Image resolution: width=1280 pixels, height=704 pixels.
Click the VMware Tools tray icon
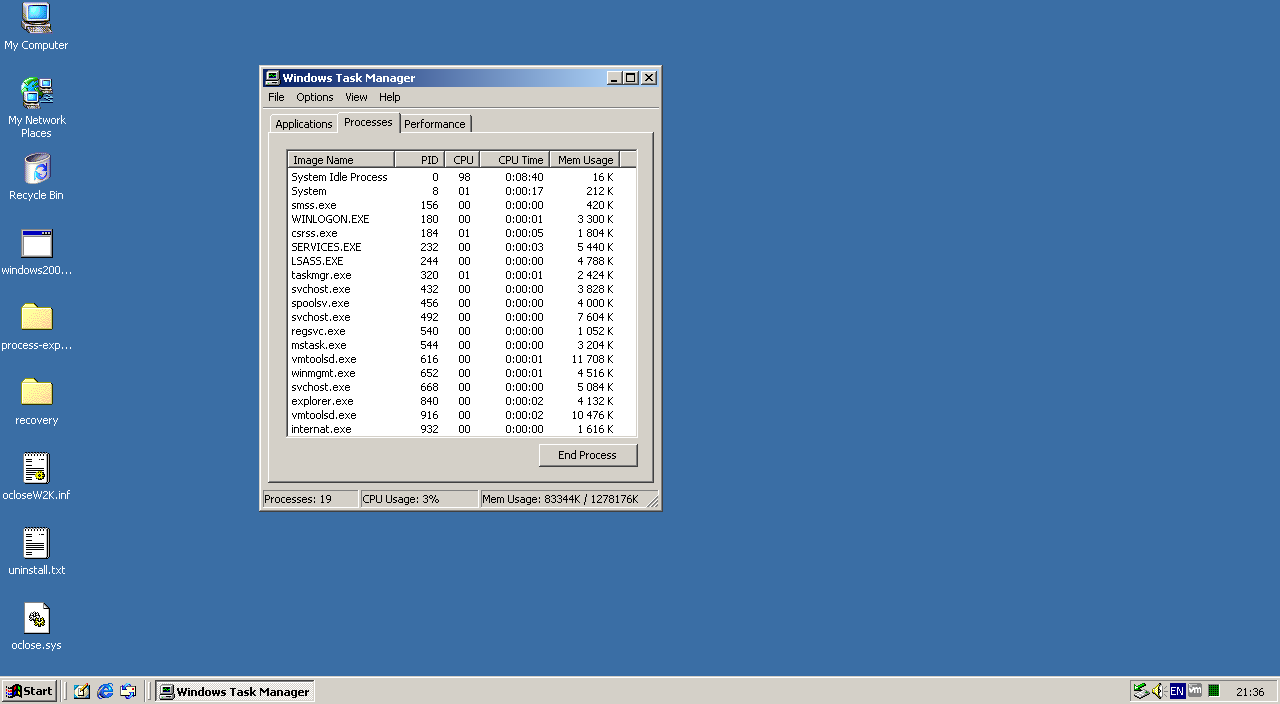1195,691
